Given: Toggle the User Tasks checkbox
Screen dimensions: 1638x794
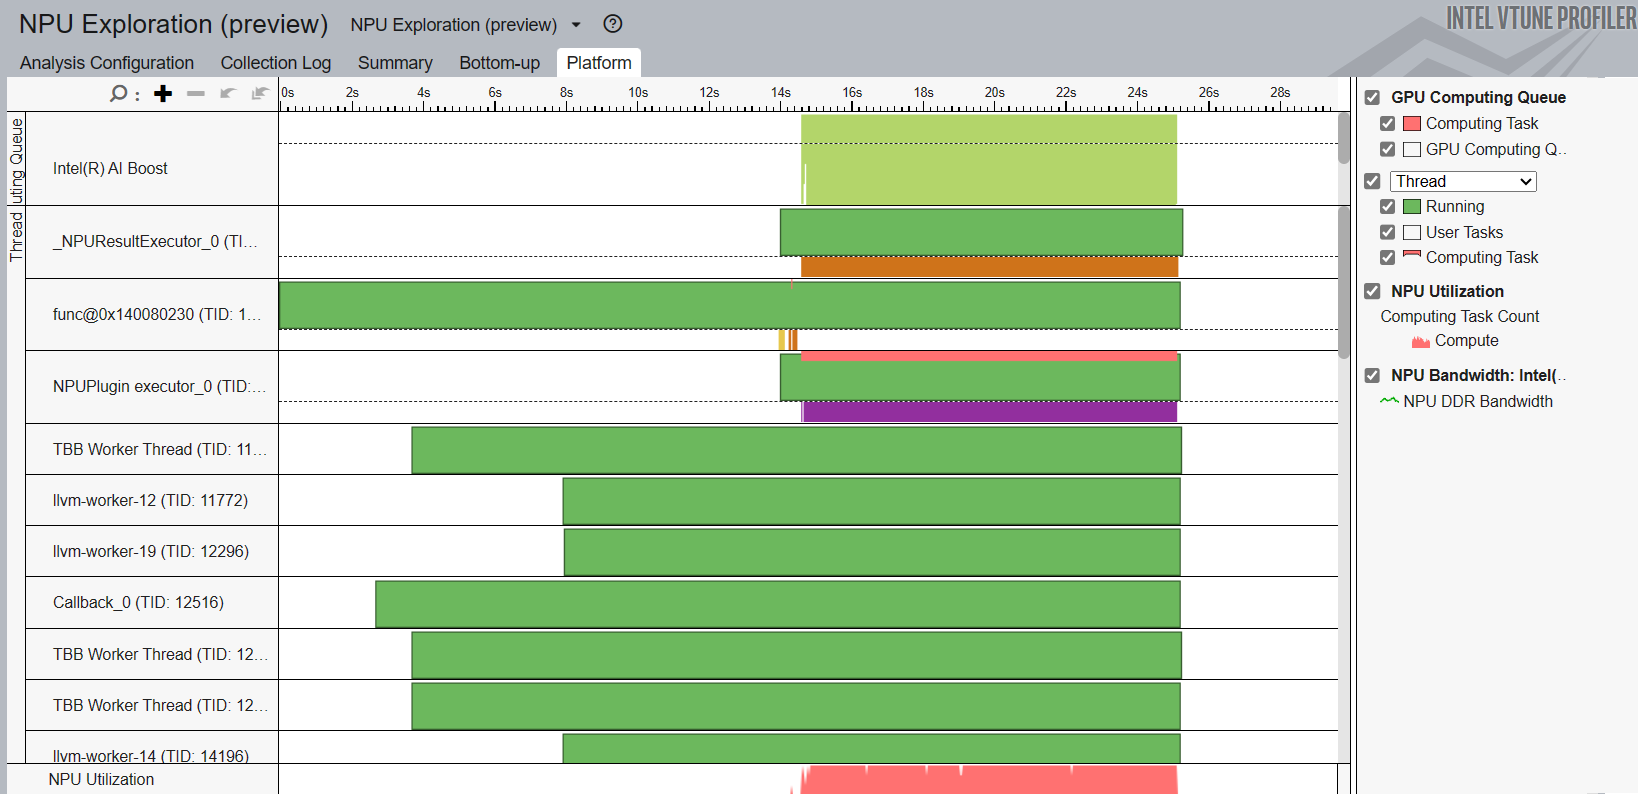Looking at the screenshot, I should (x=1387, y=233).
